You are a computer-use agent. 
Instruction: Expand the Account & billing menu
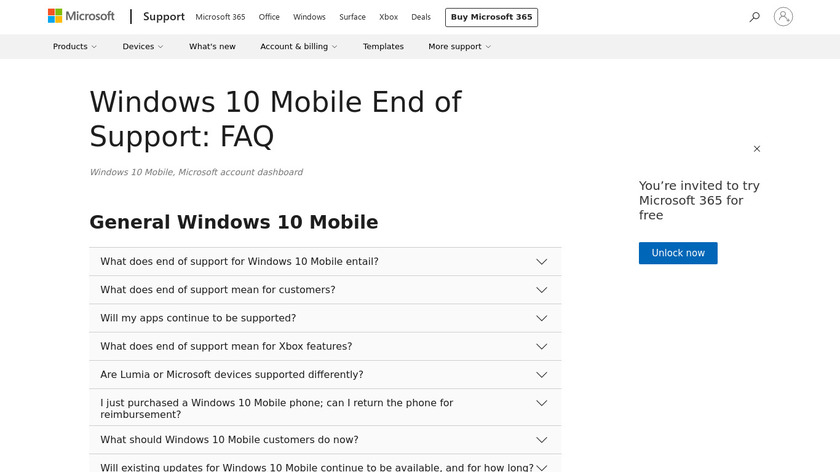pos(298,47)
